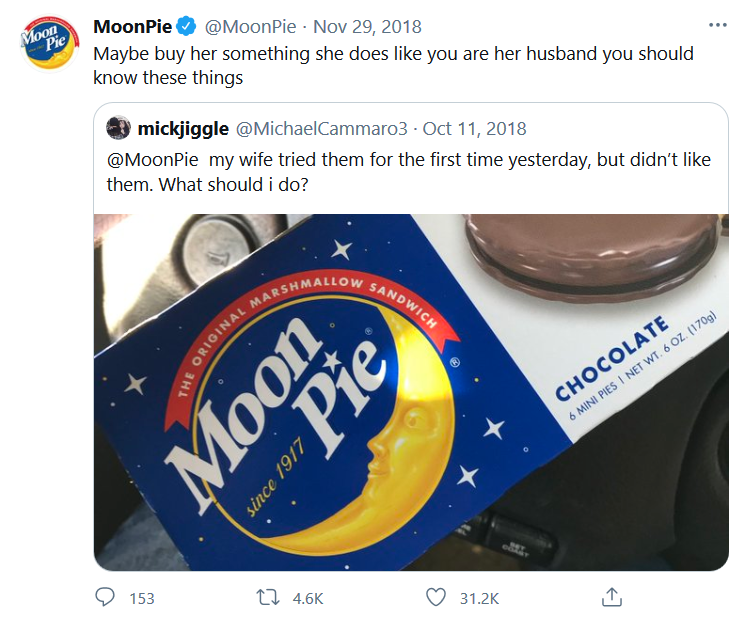Open the Nov 29, 2018 timestamp
The width and height of the screenshot is (748, 621).
pos(365,26)
